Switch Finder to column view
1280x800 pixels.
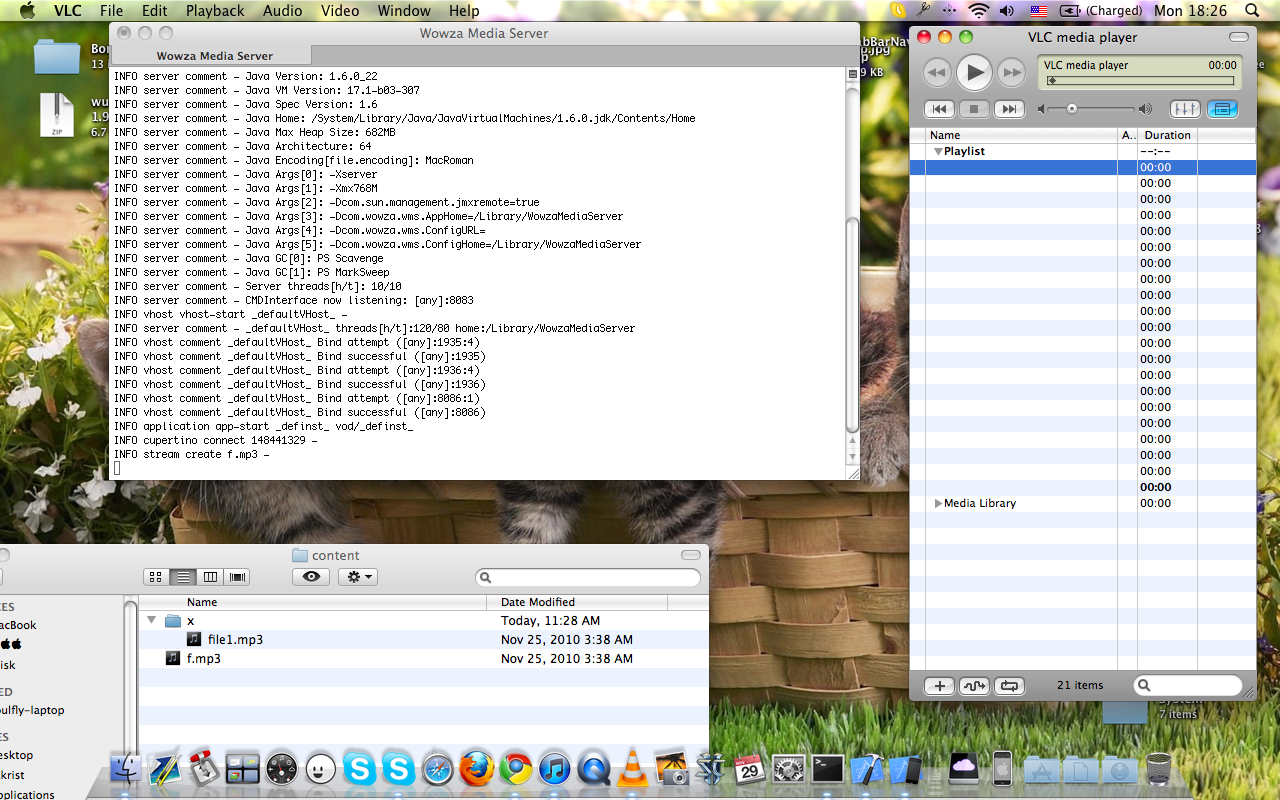pyautogui.click(x=210, y=577)
